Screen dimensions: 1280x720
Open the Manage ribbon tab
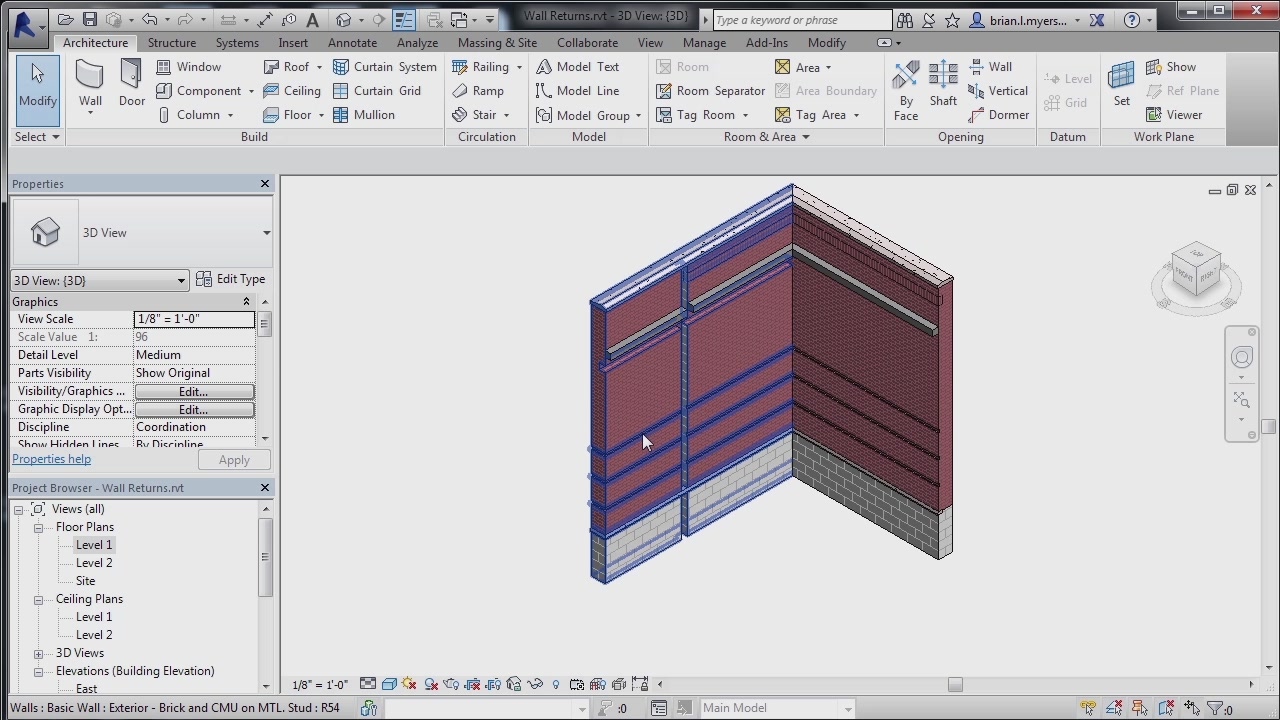tap(704, 43)
